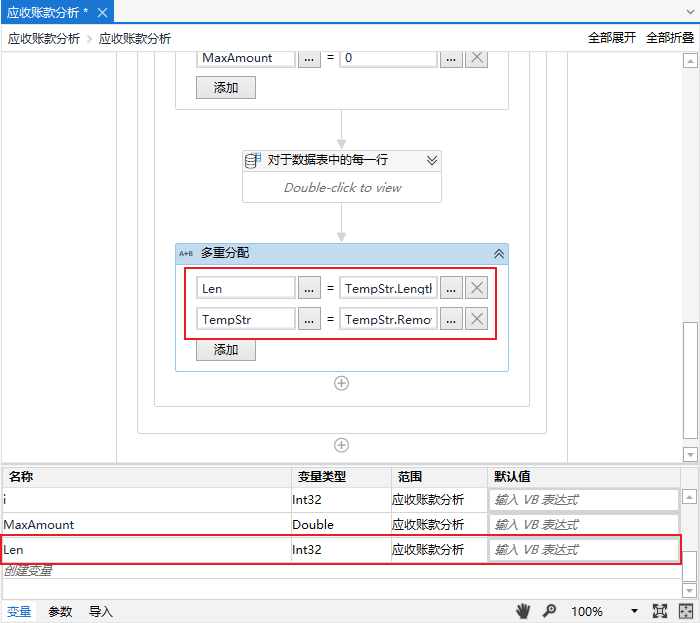This screenshot has width=700, height=623.
Task: Activate the pan hand tool
Action: 522,611
